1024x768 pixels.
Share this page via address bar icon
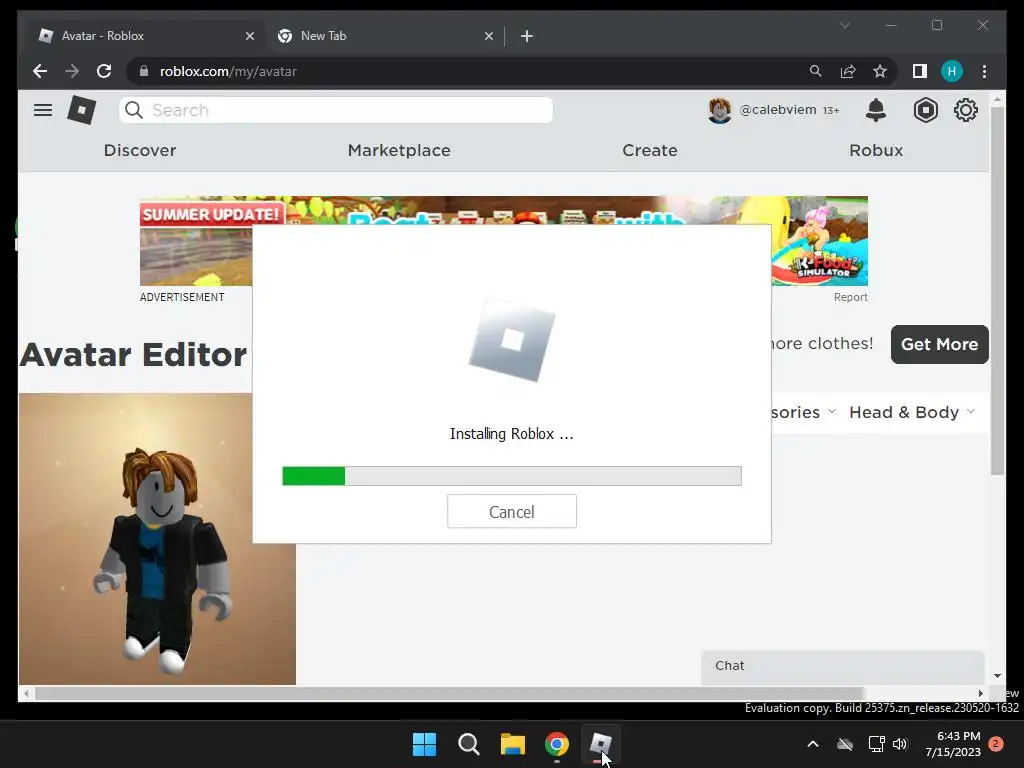(848, 71)
